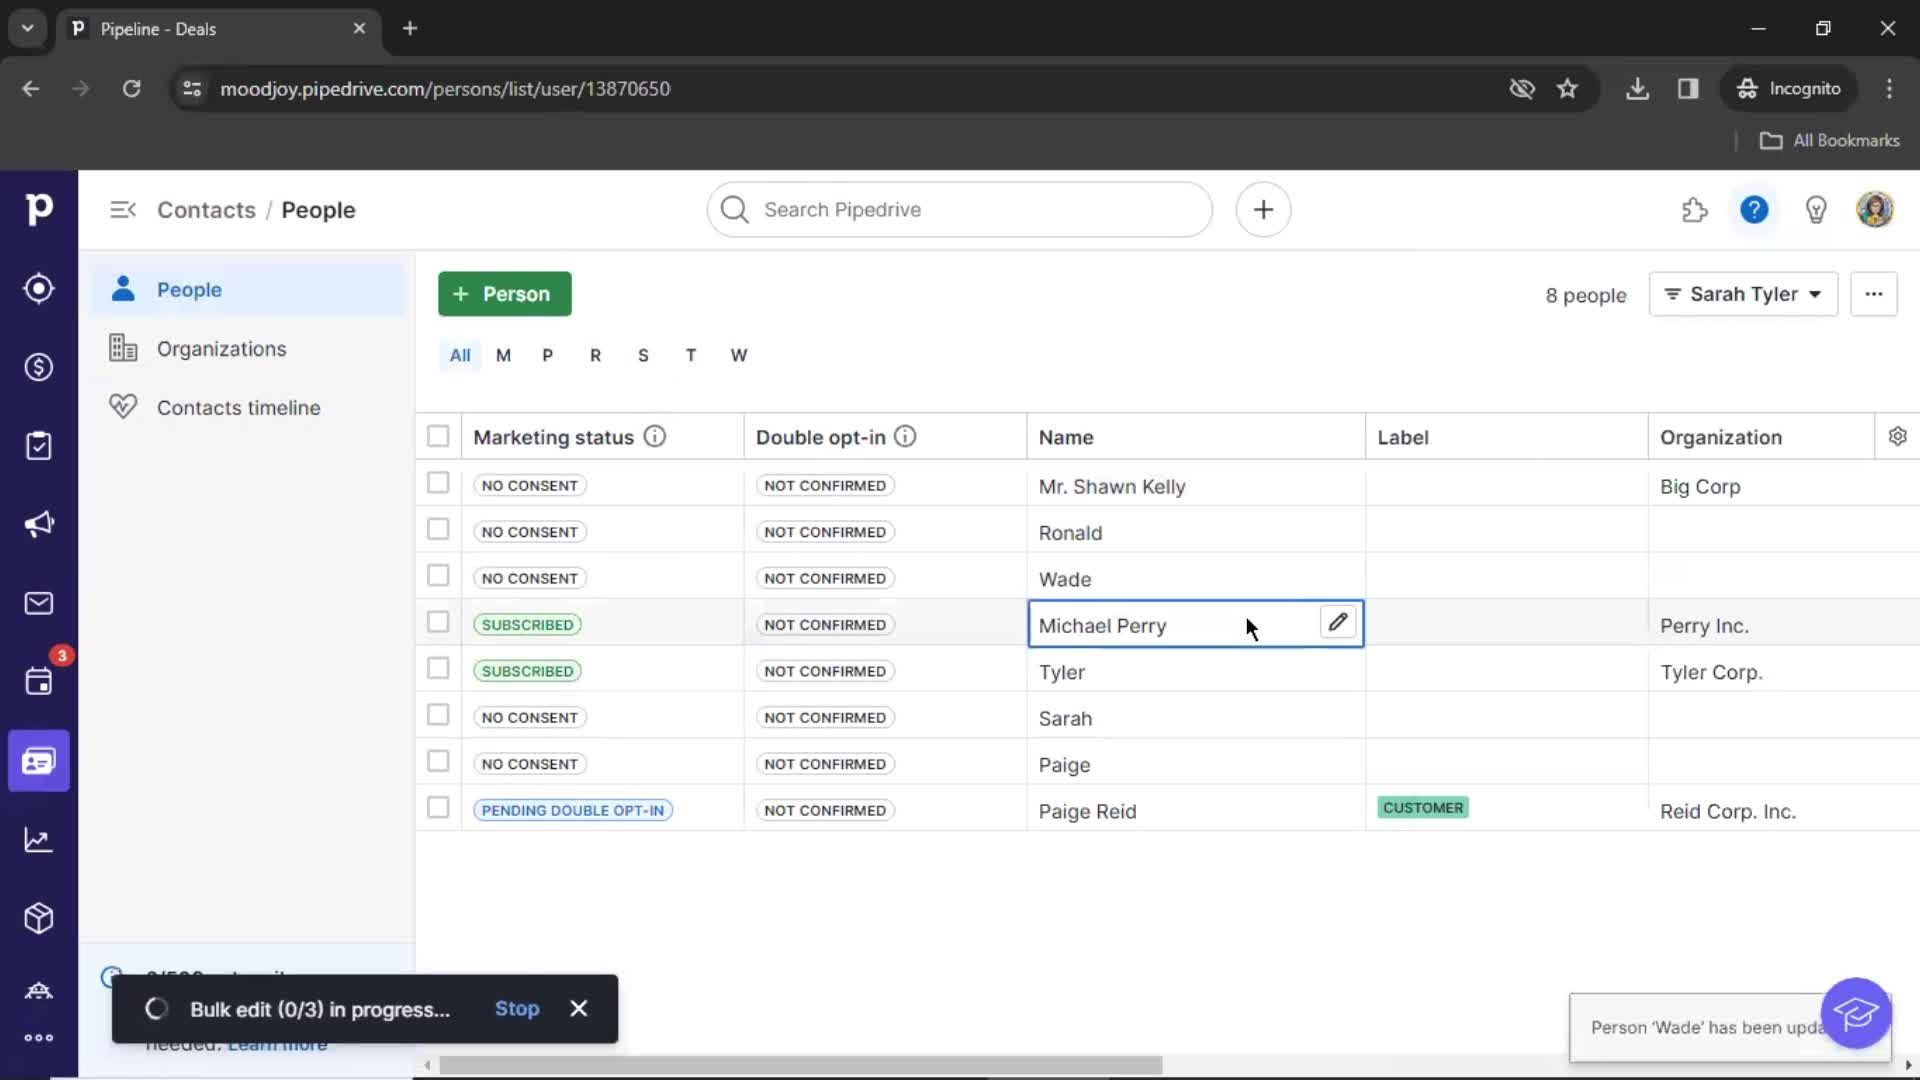Click the CUSTOMER label on Paige Reid
1920x1080 pixels.
1422,808
